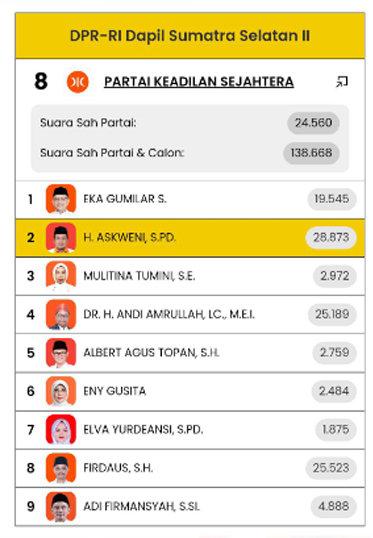The height and width of the screenshot is (538, 373).
Task: Click H. Askweni candidate photo
Action: click(61, 237)
